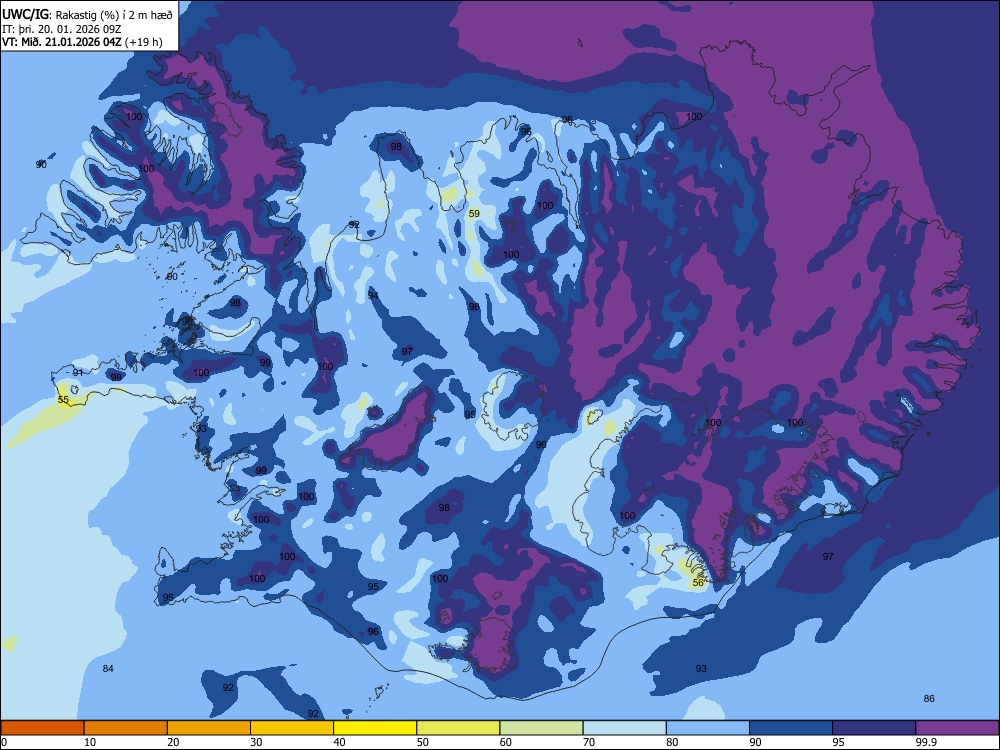Click the 70–80 light blue legend swatch
Image resolution: width=1000 pixels, height=750 pixels.
click(625, 728)
